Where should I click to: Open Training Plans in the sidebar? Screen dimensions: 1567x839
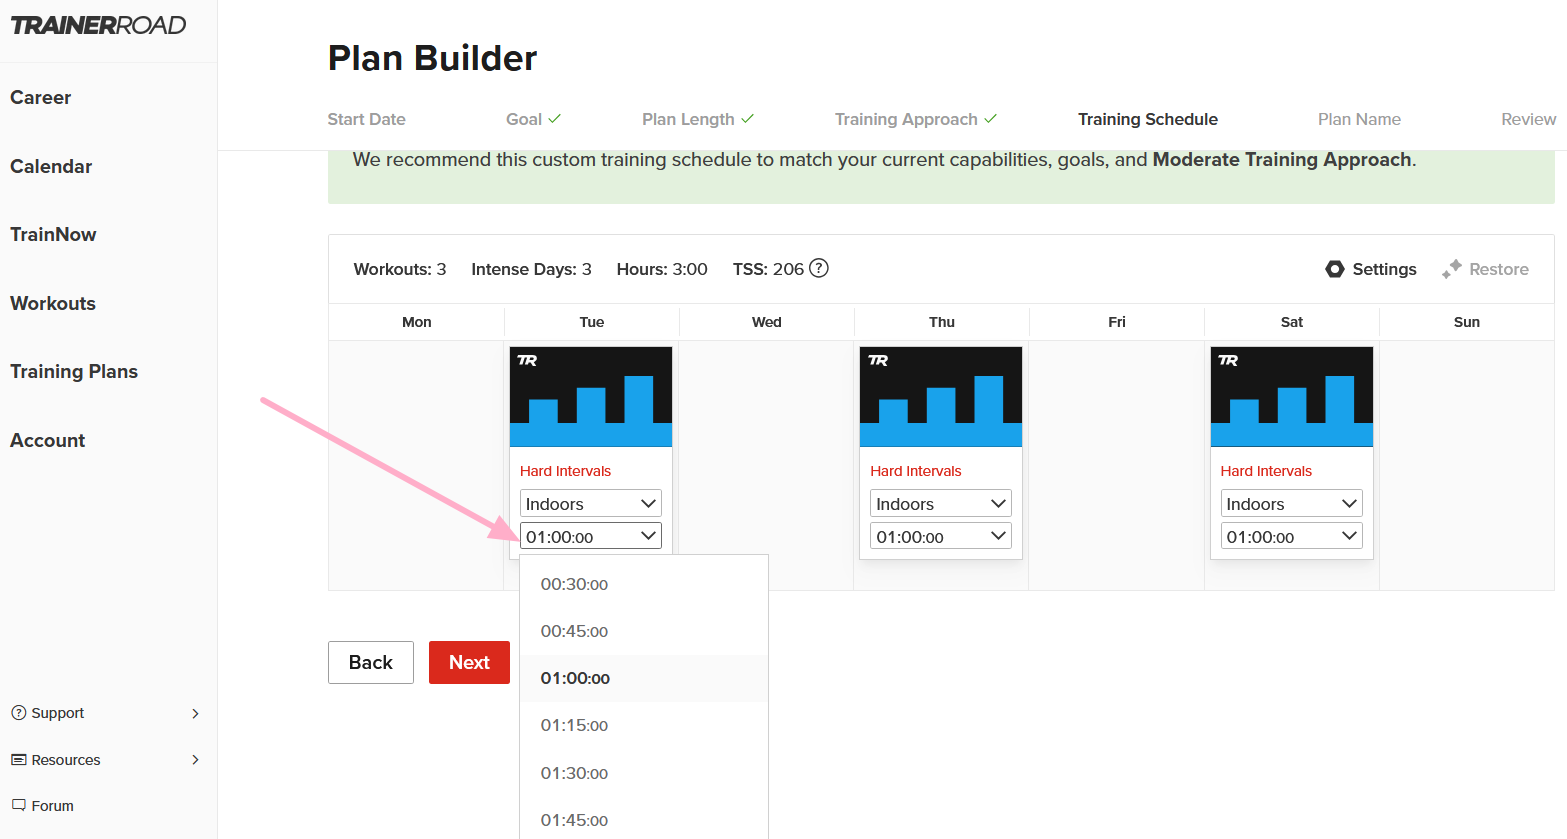click(x=74, y=371)
